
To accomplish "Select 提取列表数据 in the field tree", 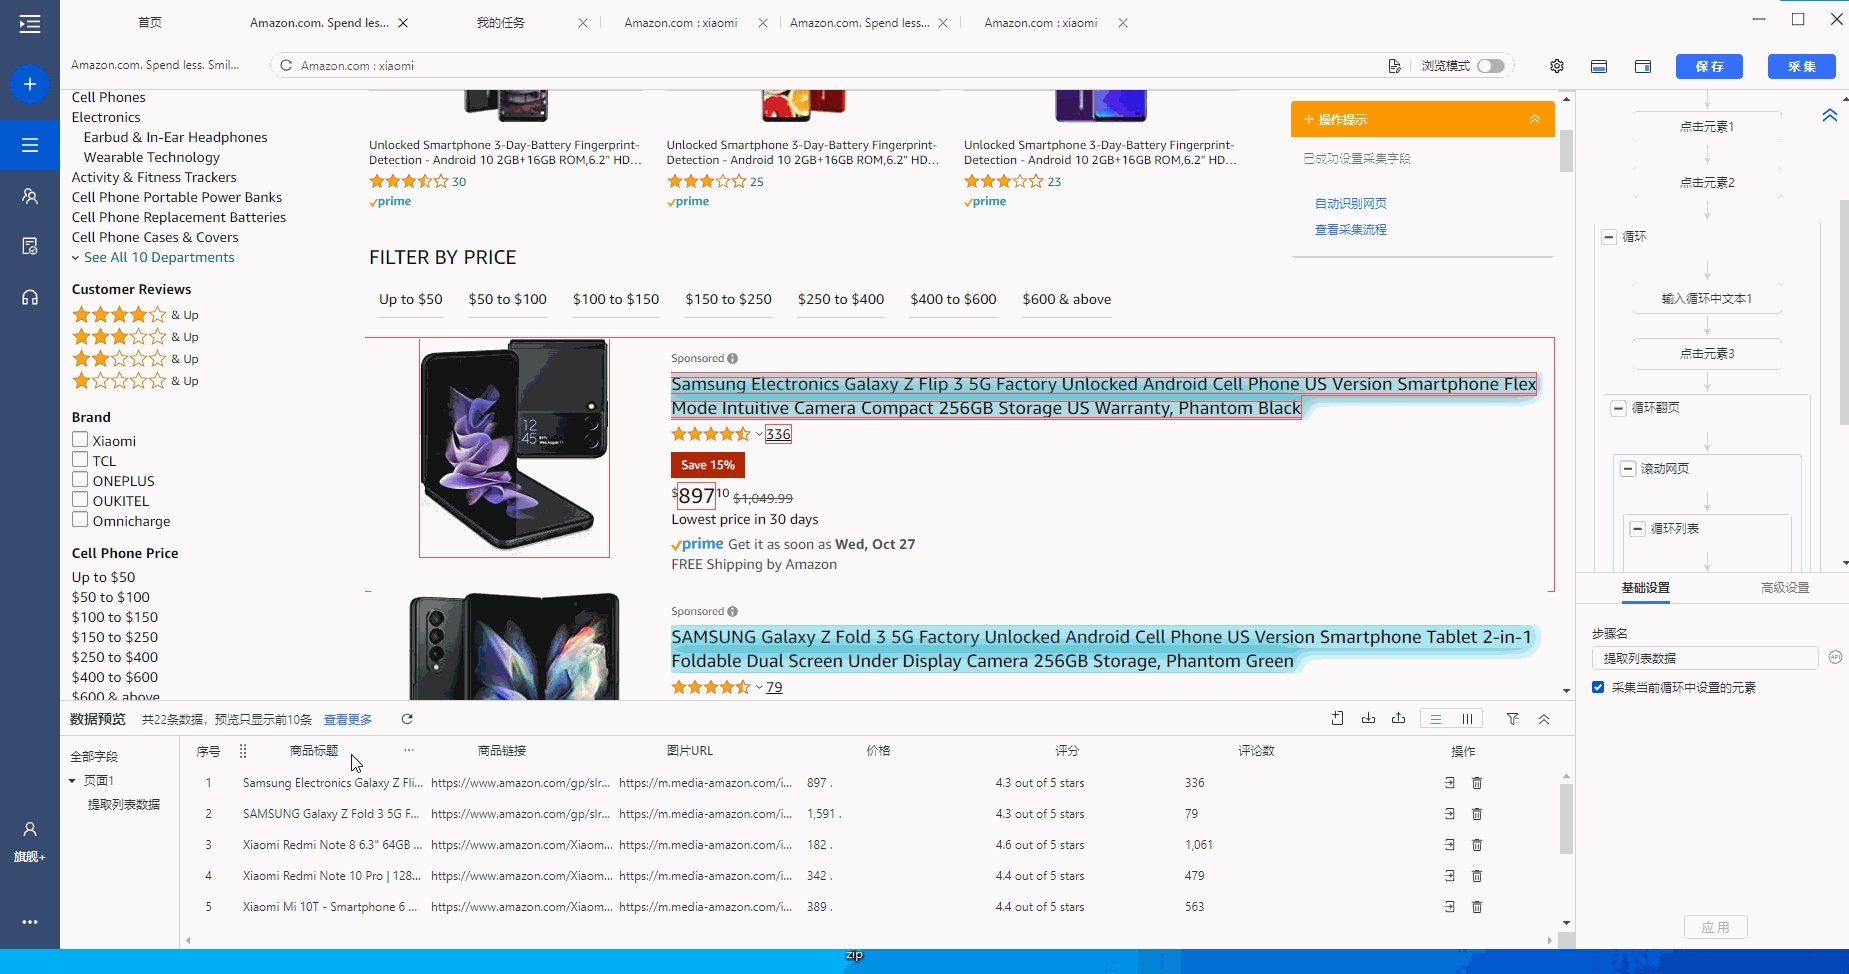I will tap(124, 805).
